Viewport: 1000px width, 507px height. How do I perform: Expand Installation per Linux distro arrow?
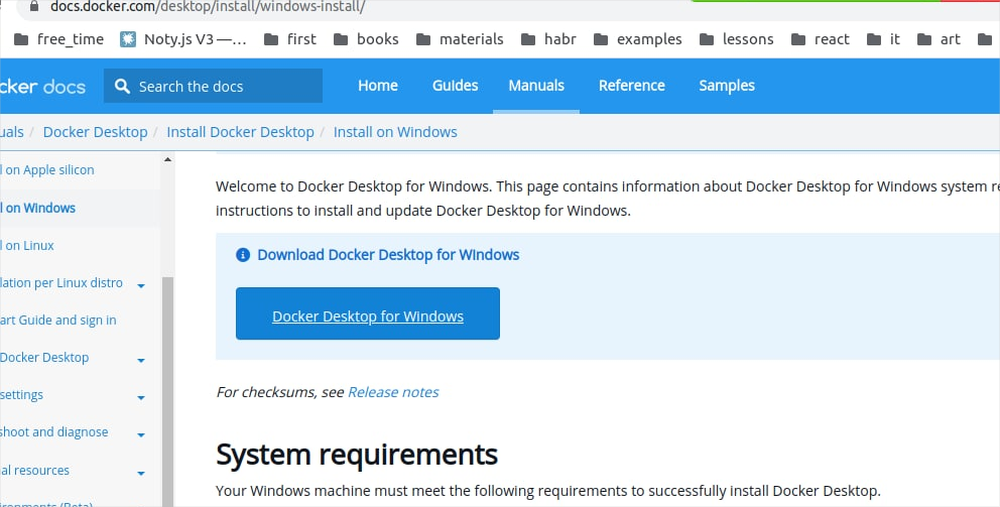(141, 285)
